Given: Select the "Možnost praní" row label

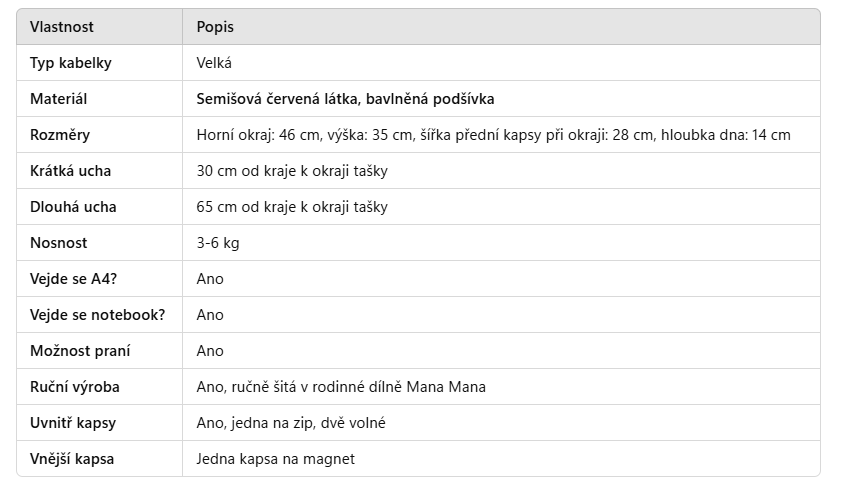Looking at the screenshot, I should point(79,351).
